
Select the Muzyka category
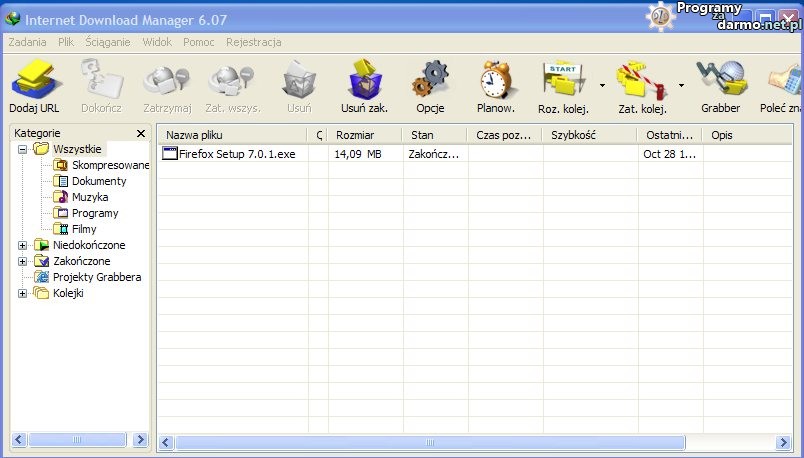click(x=89, y=197)
